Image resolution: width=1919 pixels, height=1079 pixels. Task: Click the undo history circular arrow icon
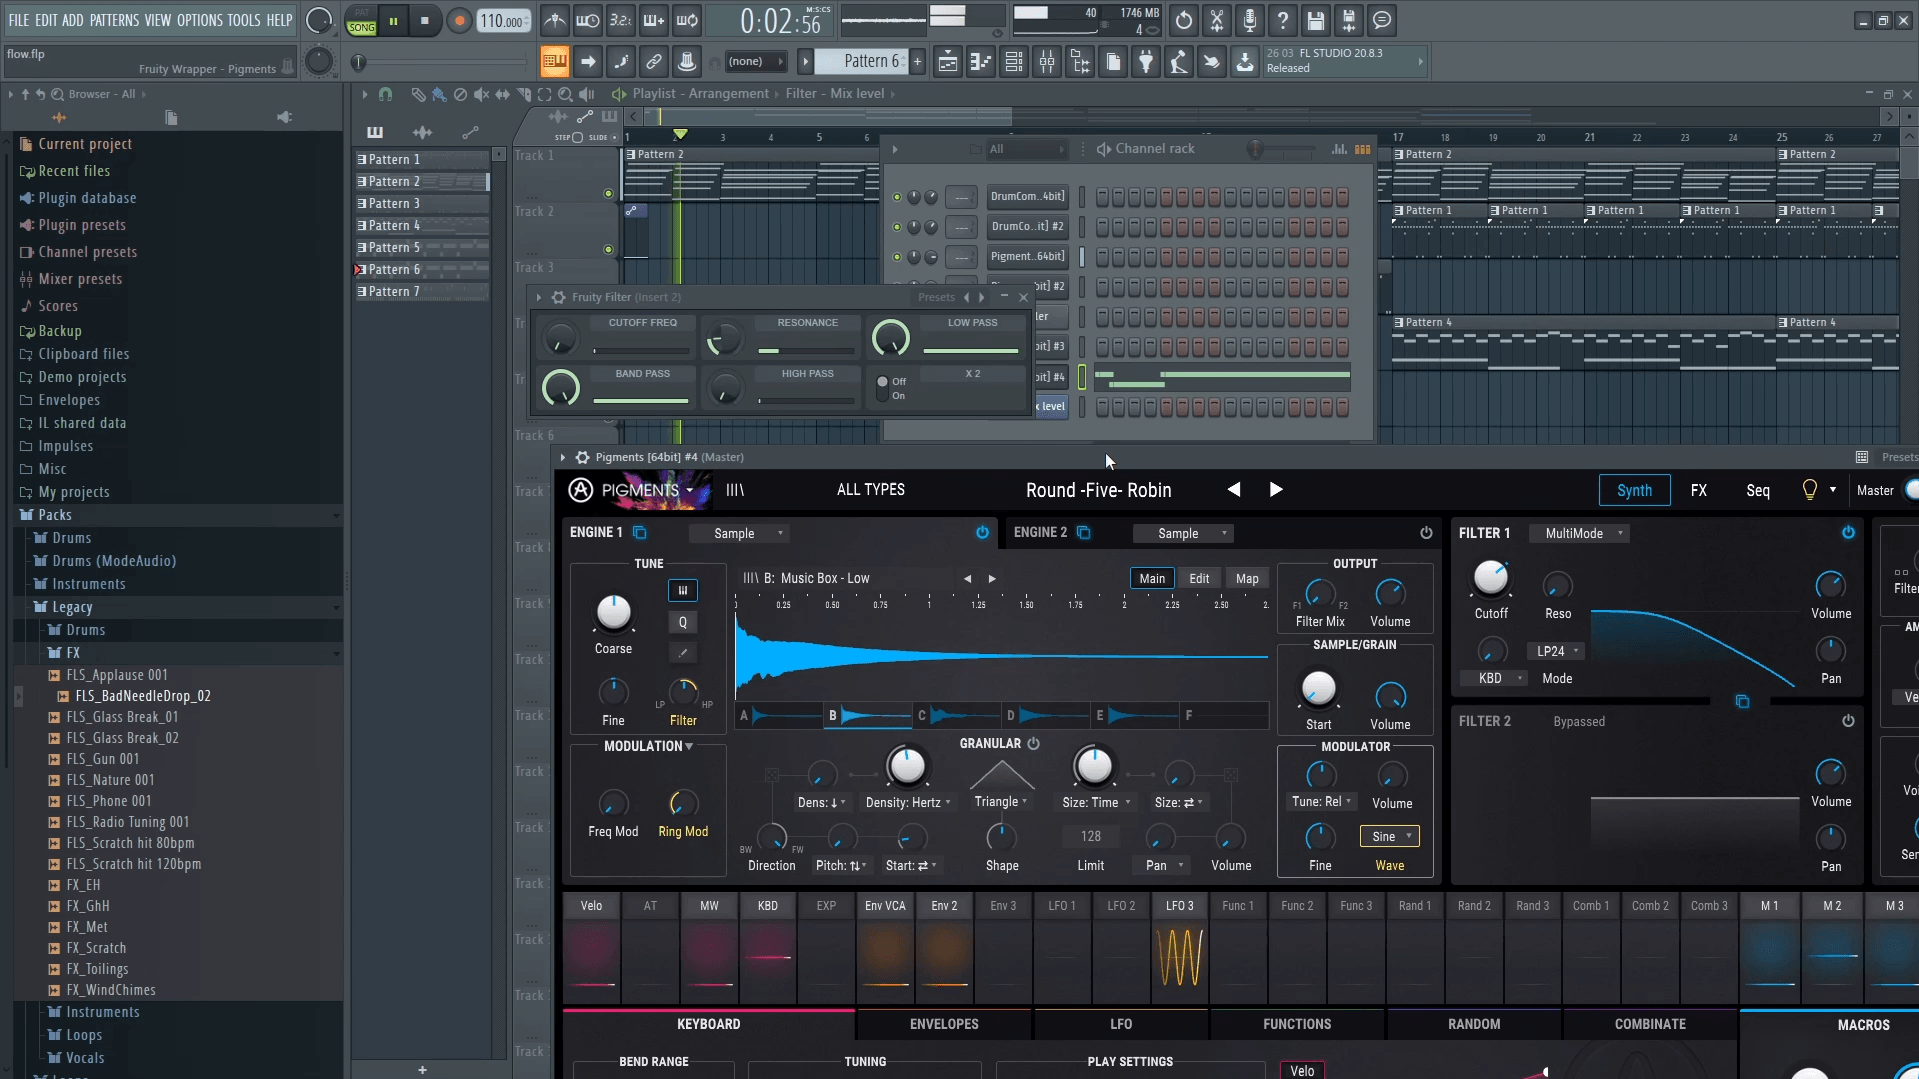[x=1184, y=20]
